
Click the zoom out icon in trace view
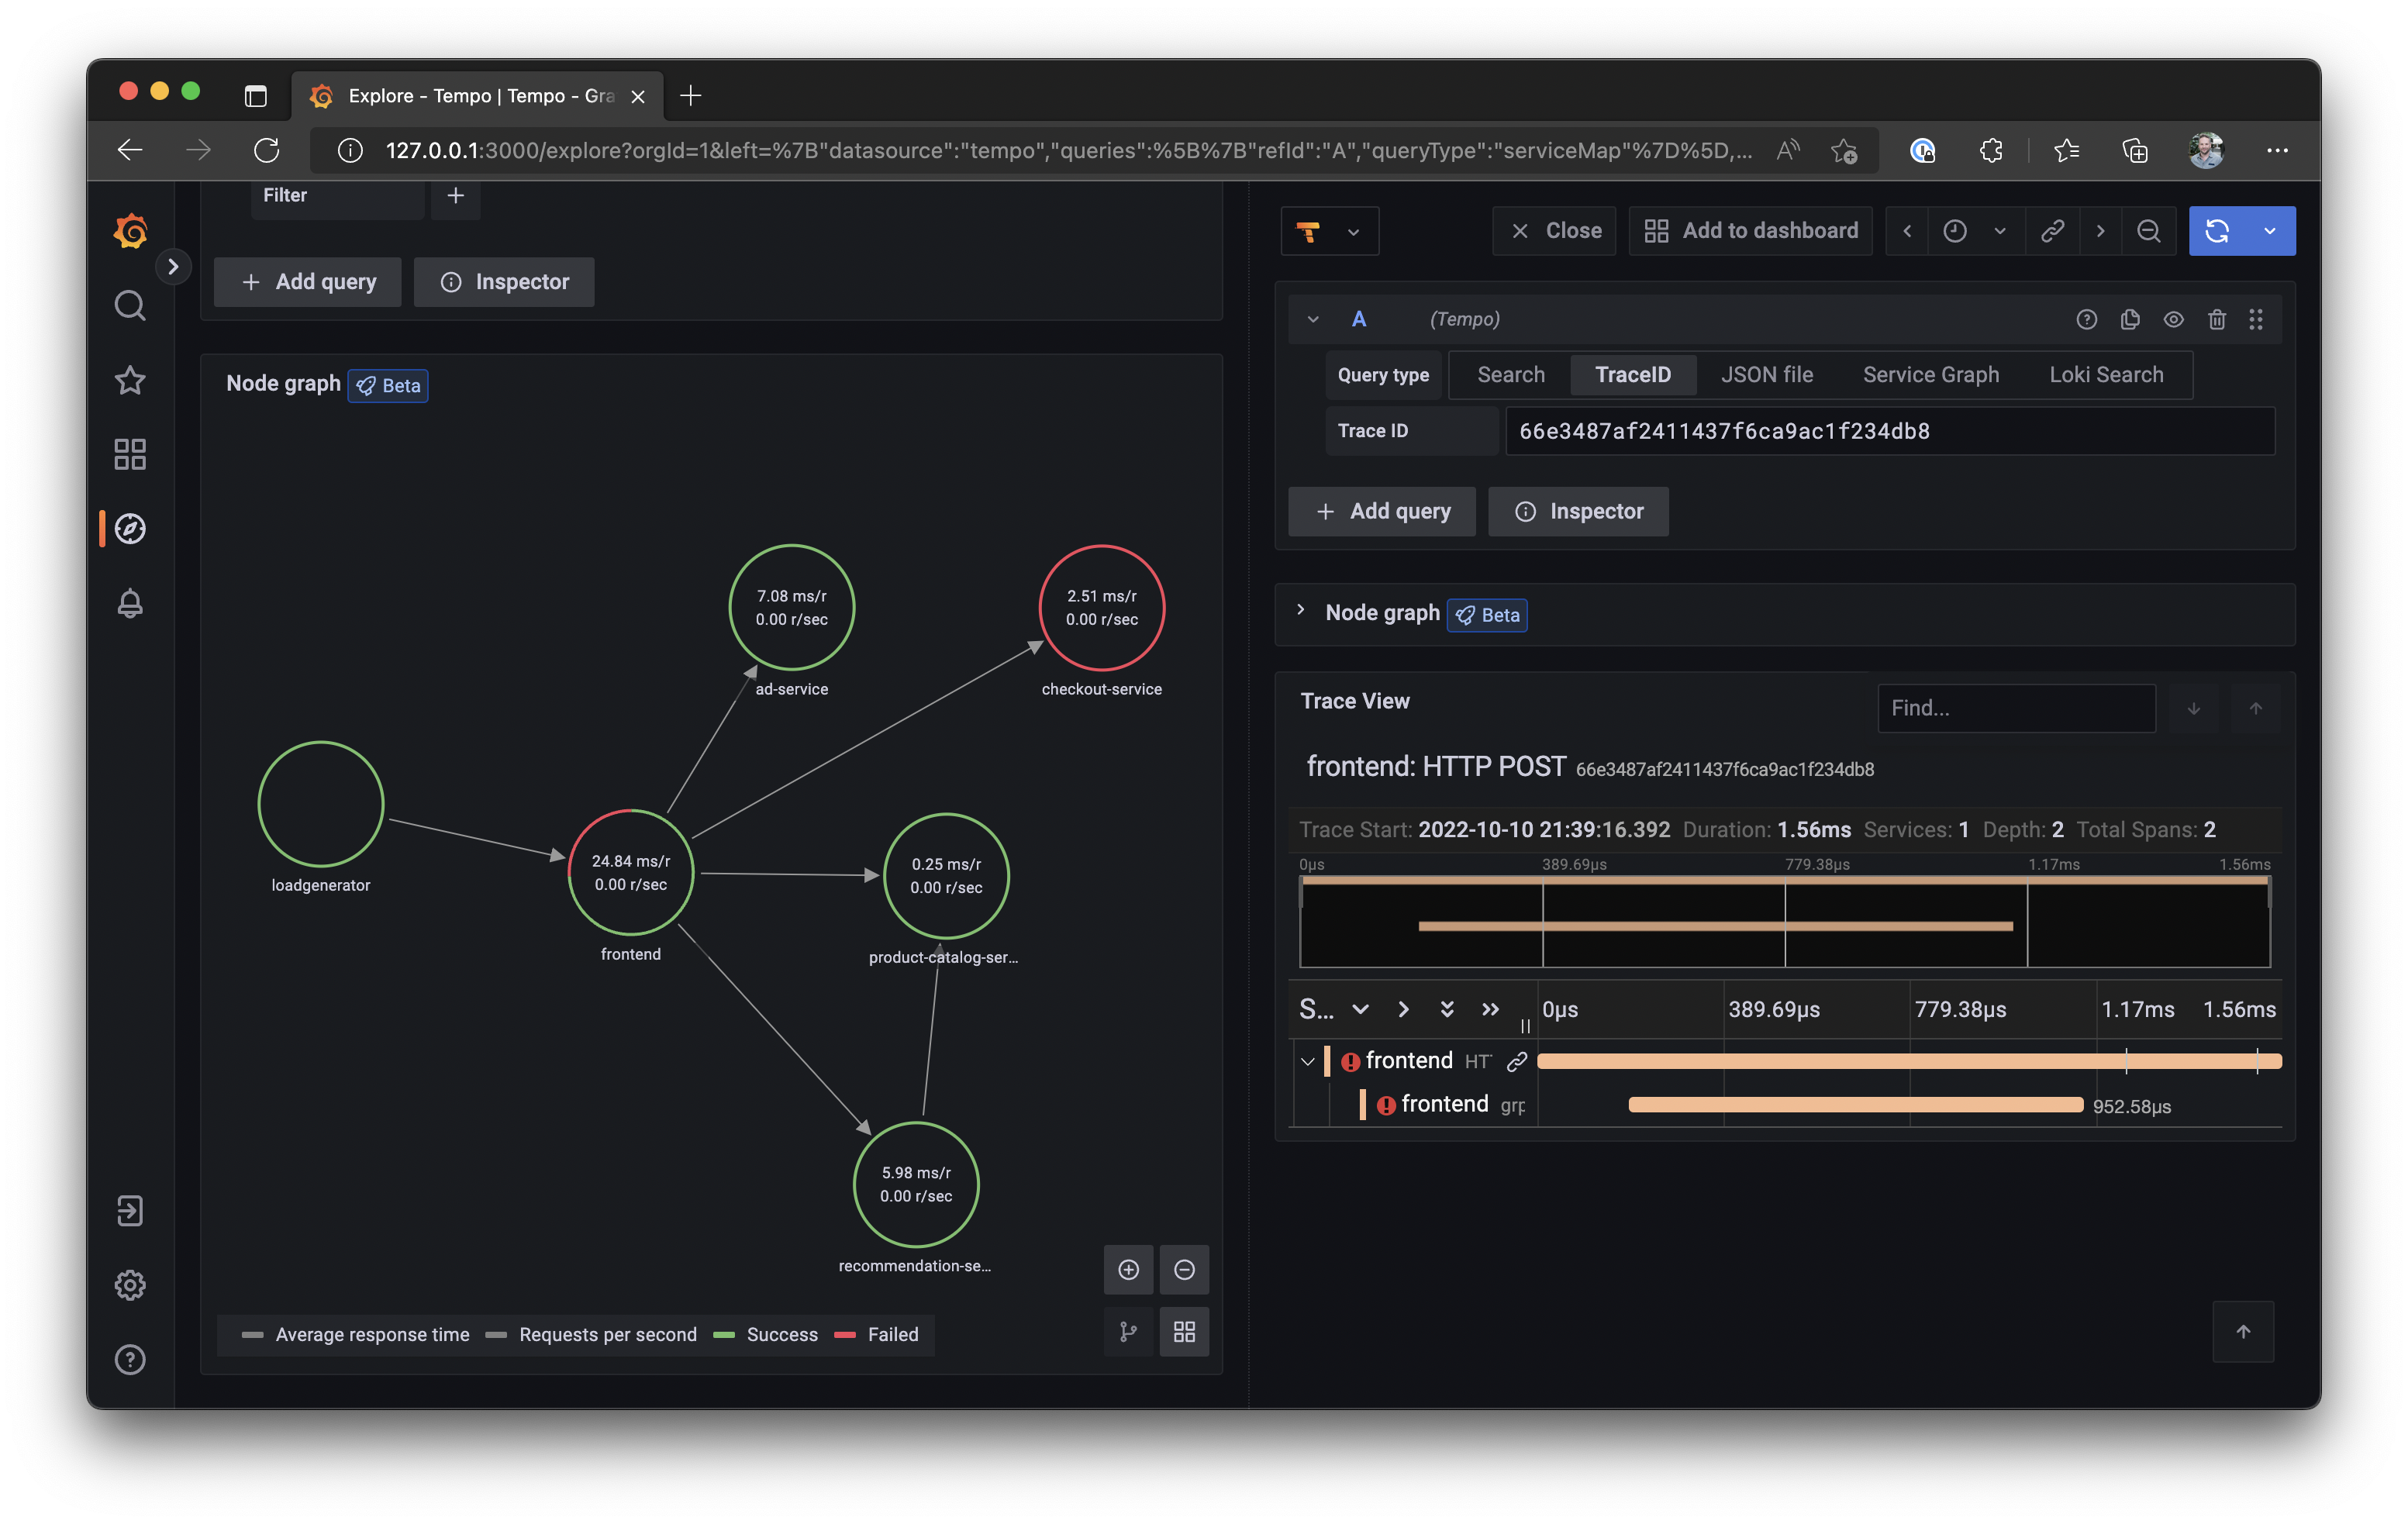(2148, 230)
